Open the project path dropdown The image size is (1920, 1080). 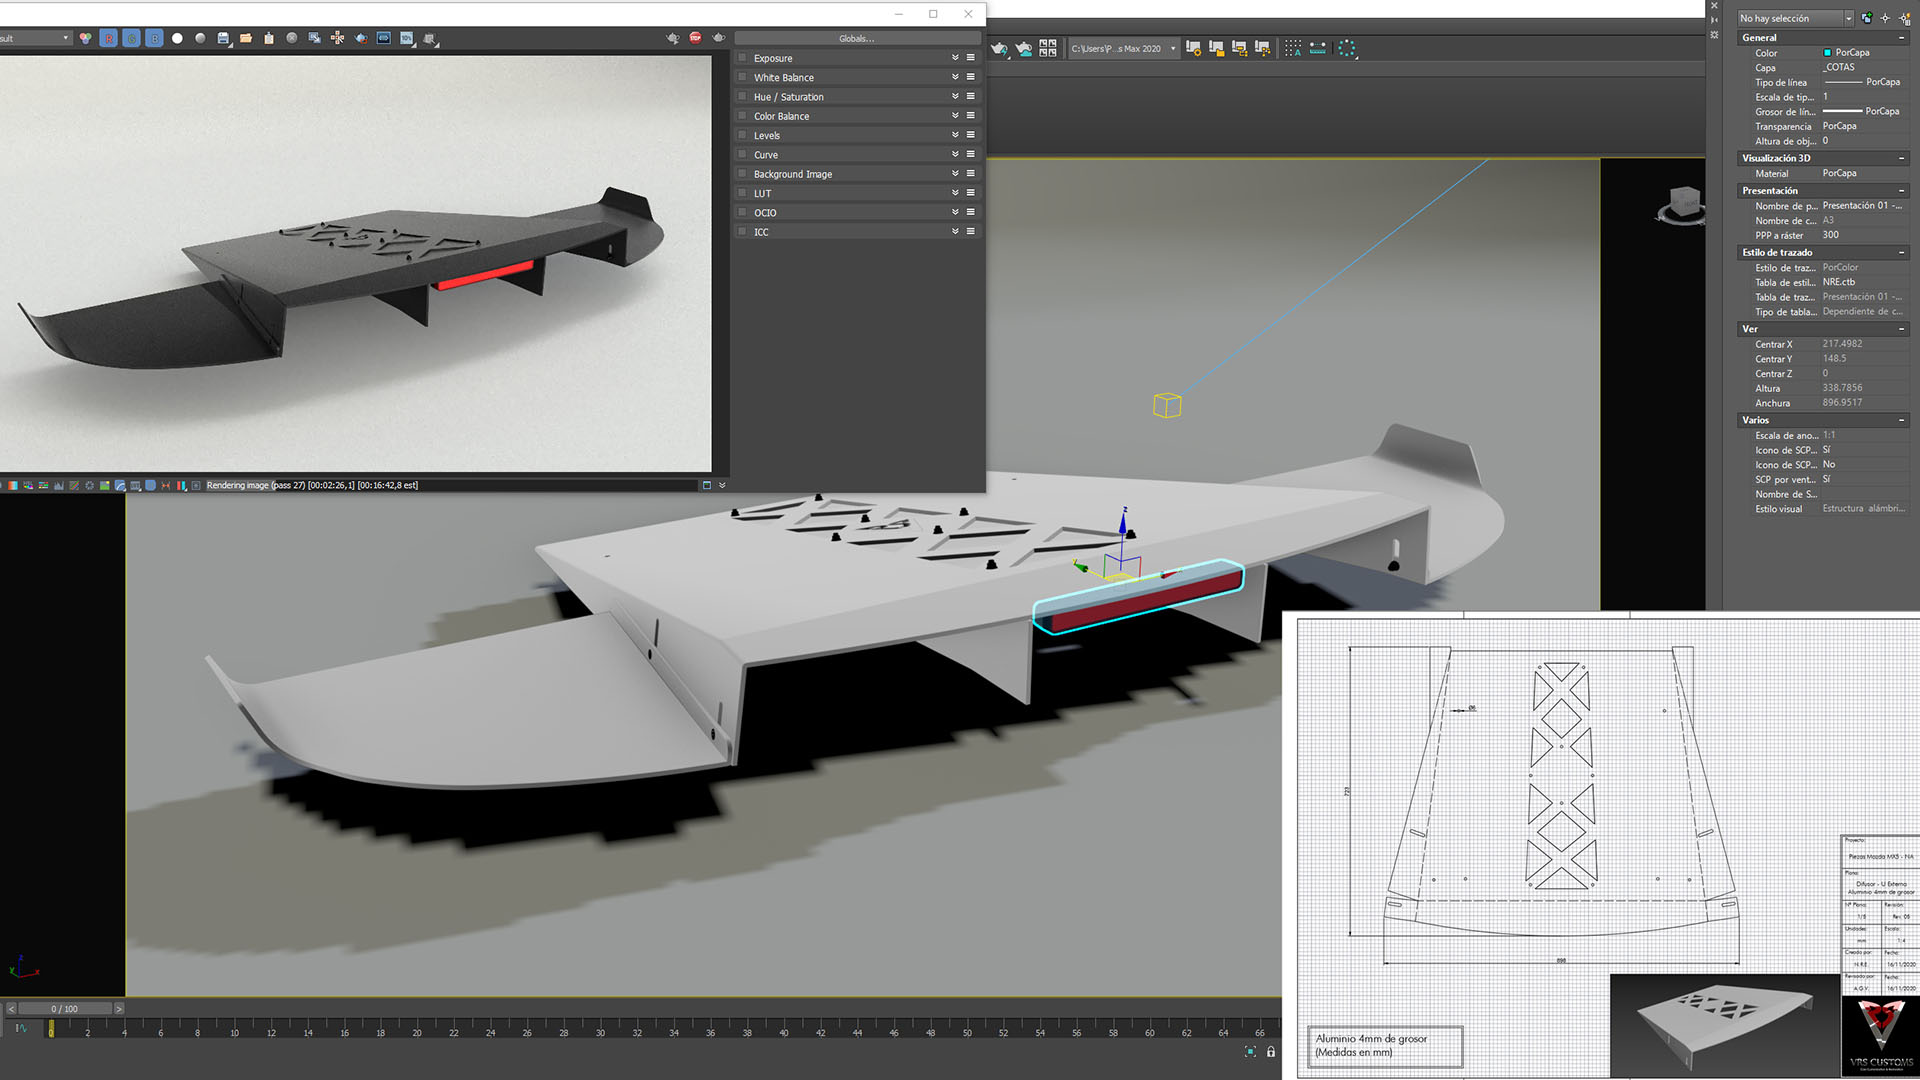[x=1173, y=48]
